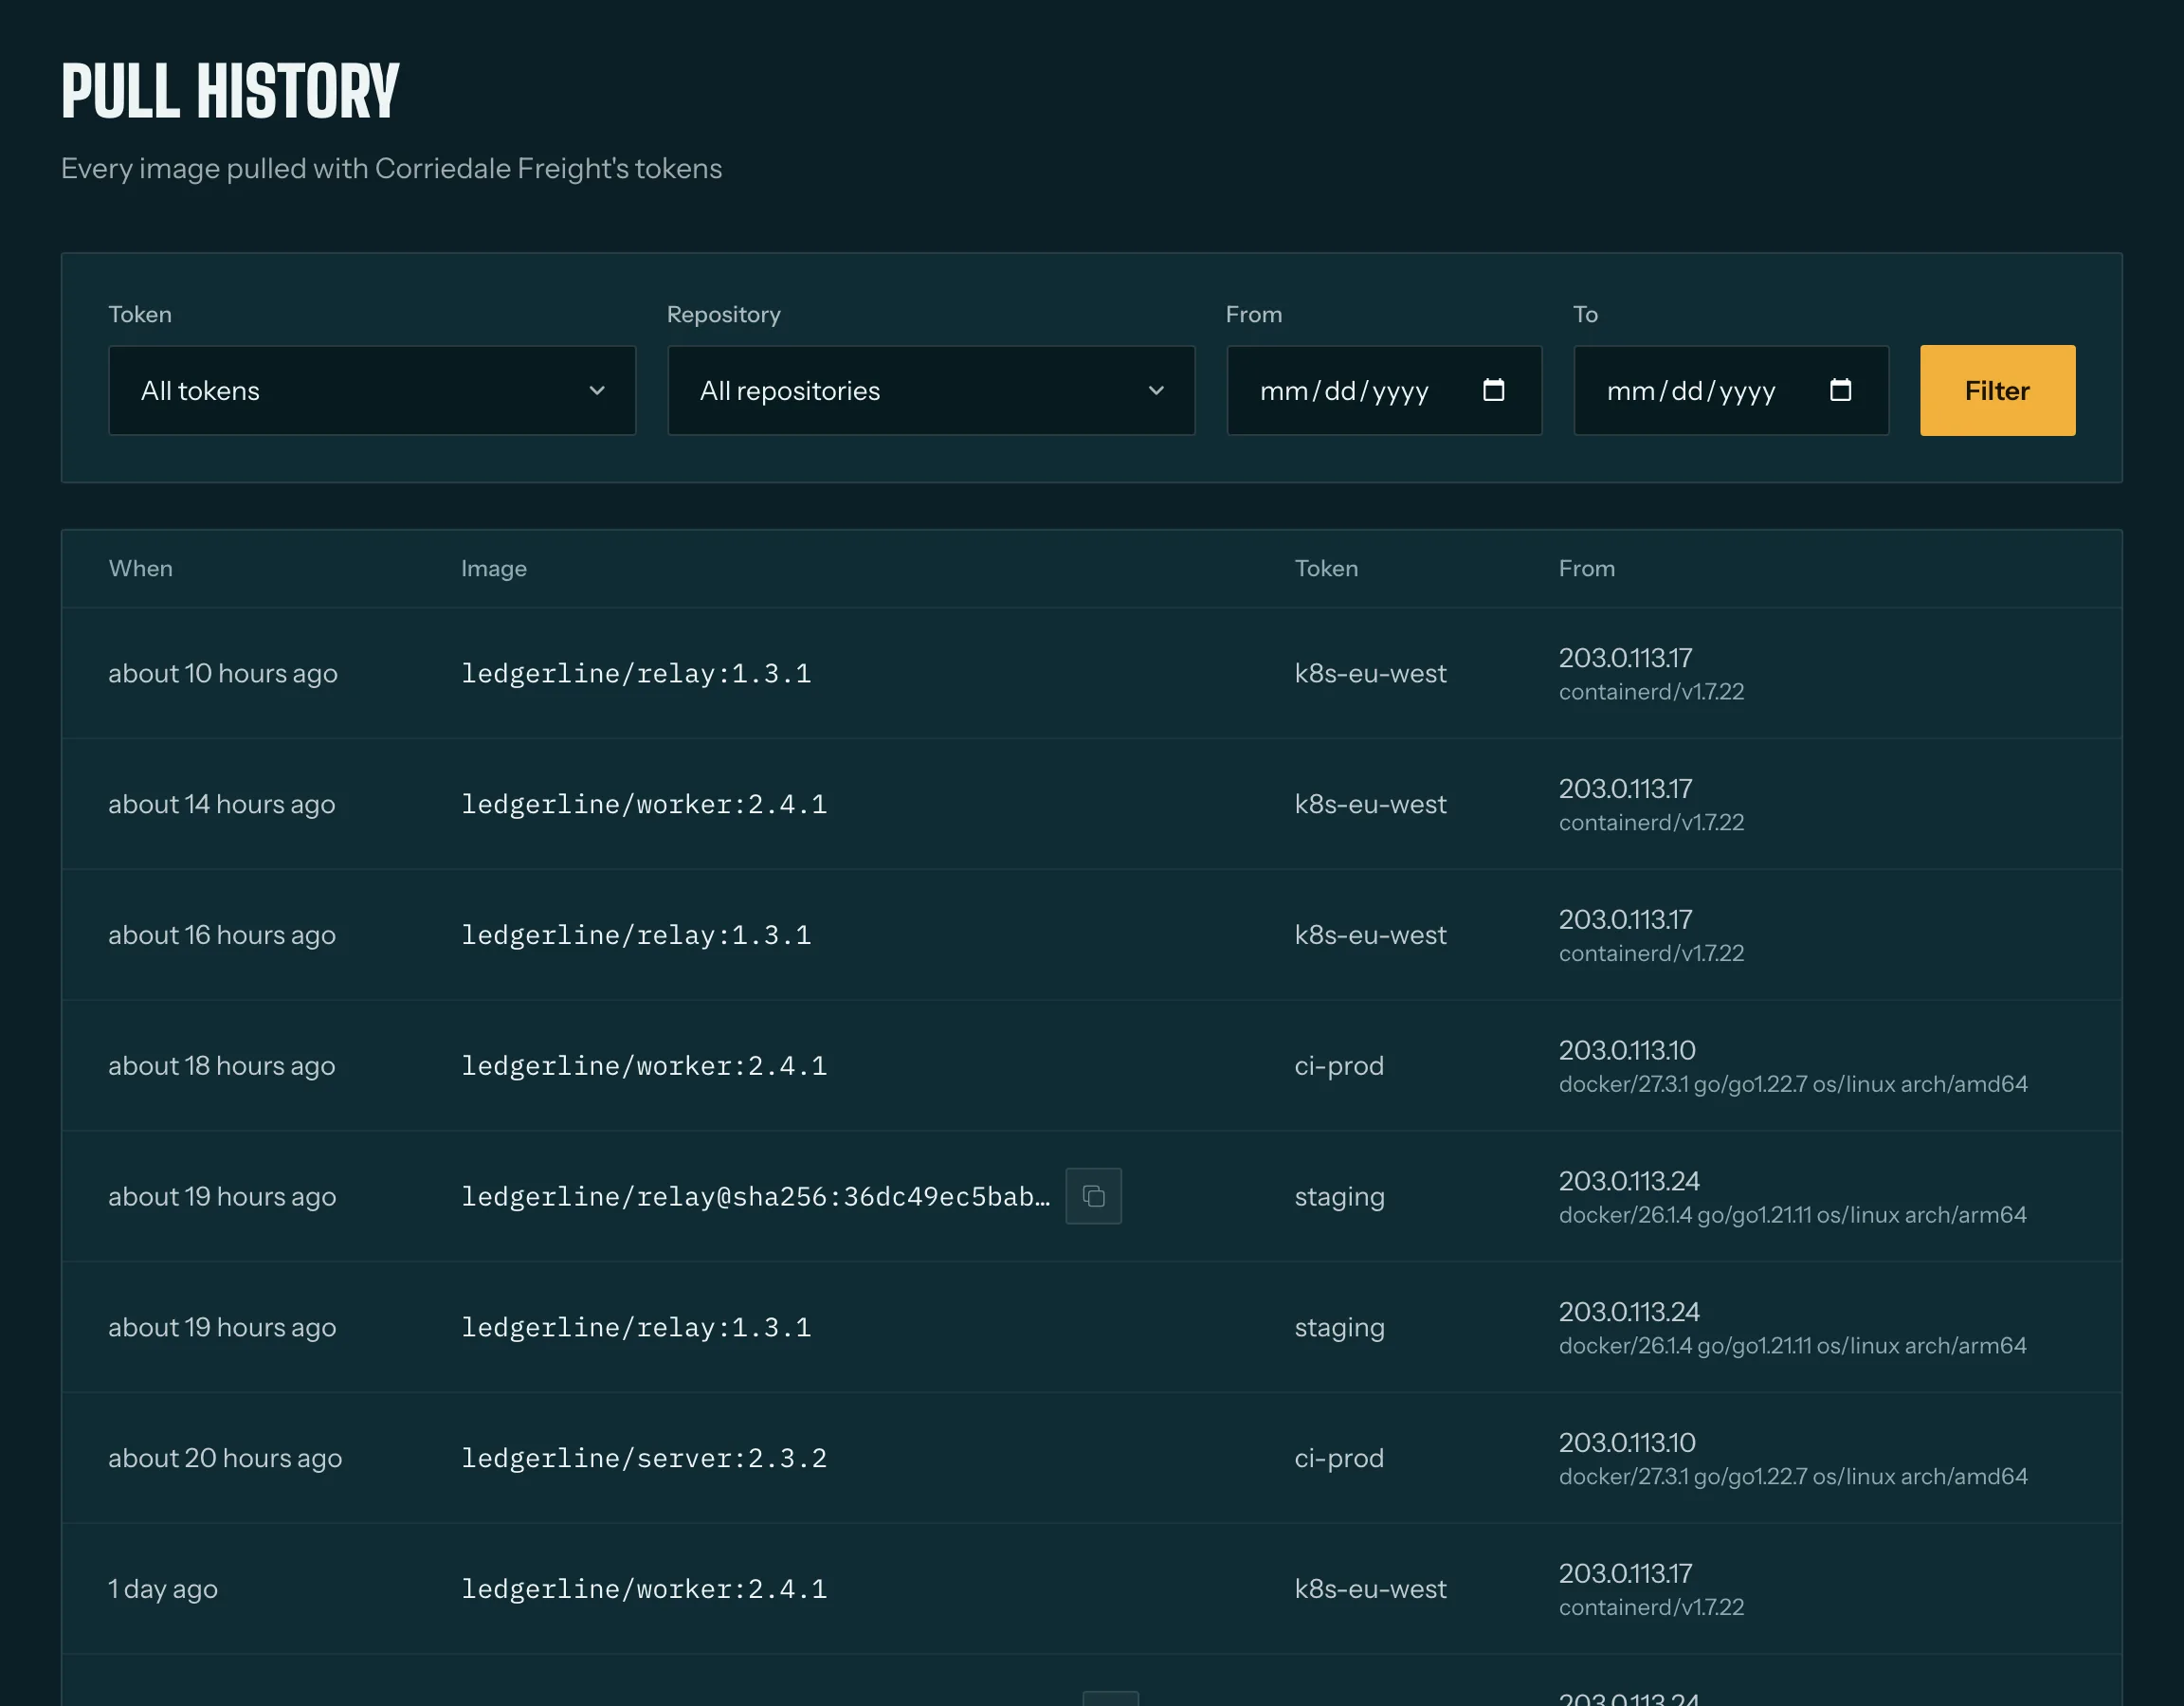Click IP 203.0.113.10 in ledgerline/server row
2184x1706 pixels.
pyautogui.click(x=1627, y=1442)
